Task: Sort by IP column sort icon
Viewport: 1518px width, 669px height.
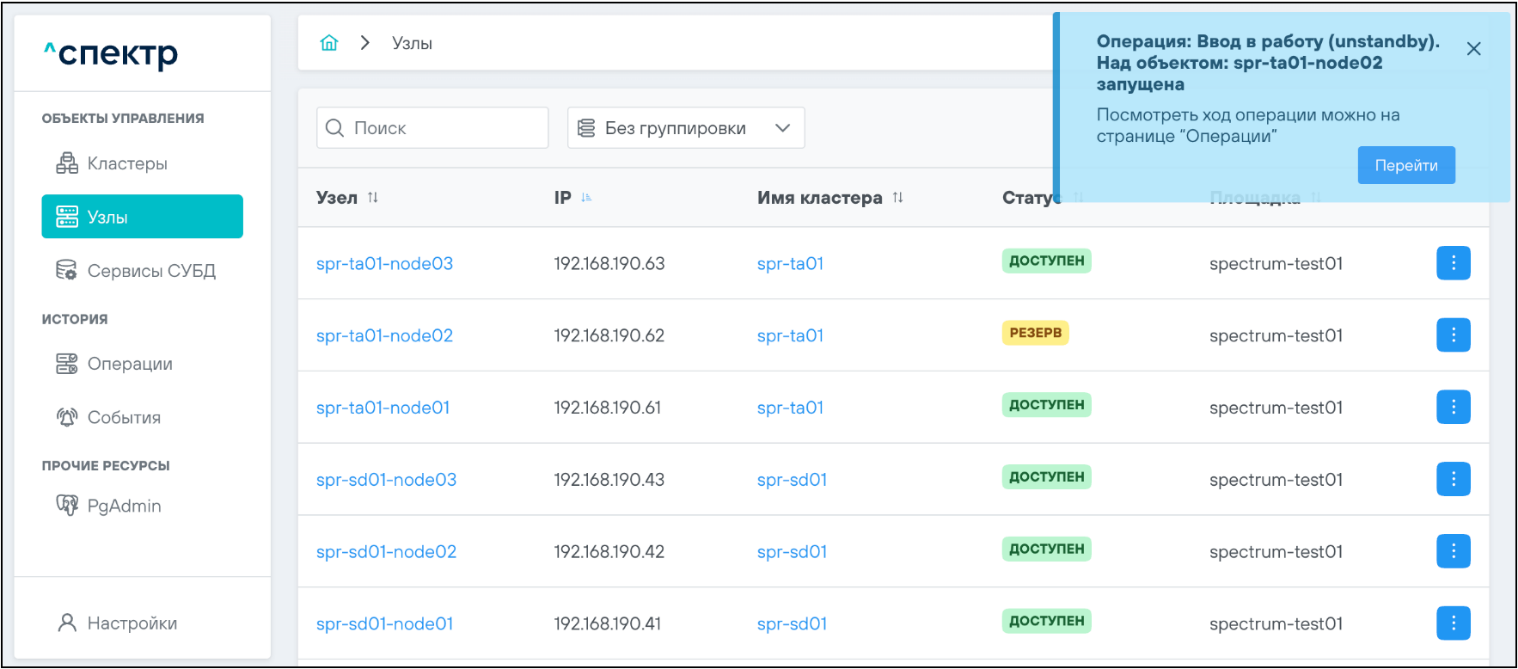Action: pos(587,198)
